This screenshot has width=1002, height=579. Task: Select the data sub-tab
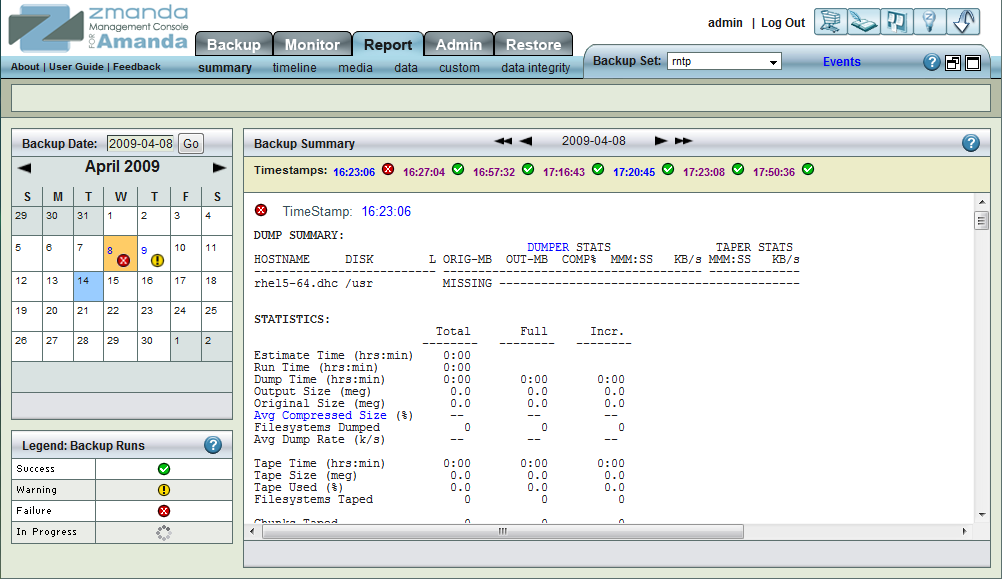click(x=406, y=68)
